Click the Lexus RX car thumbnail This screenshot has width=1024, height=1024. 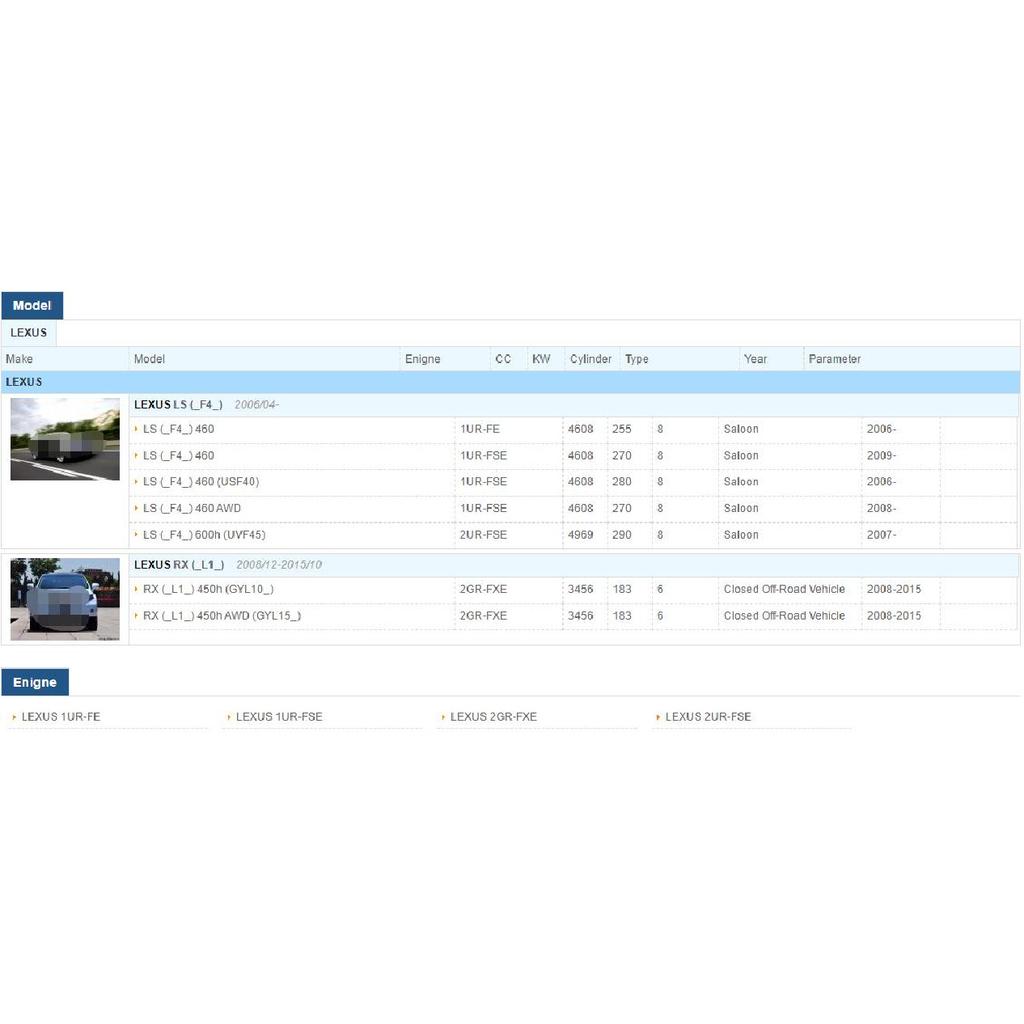[x=65, y=599]
